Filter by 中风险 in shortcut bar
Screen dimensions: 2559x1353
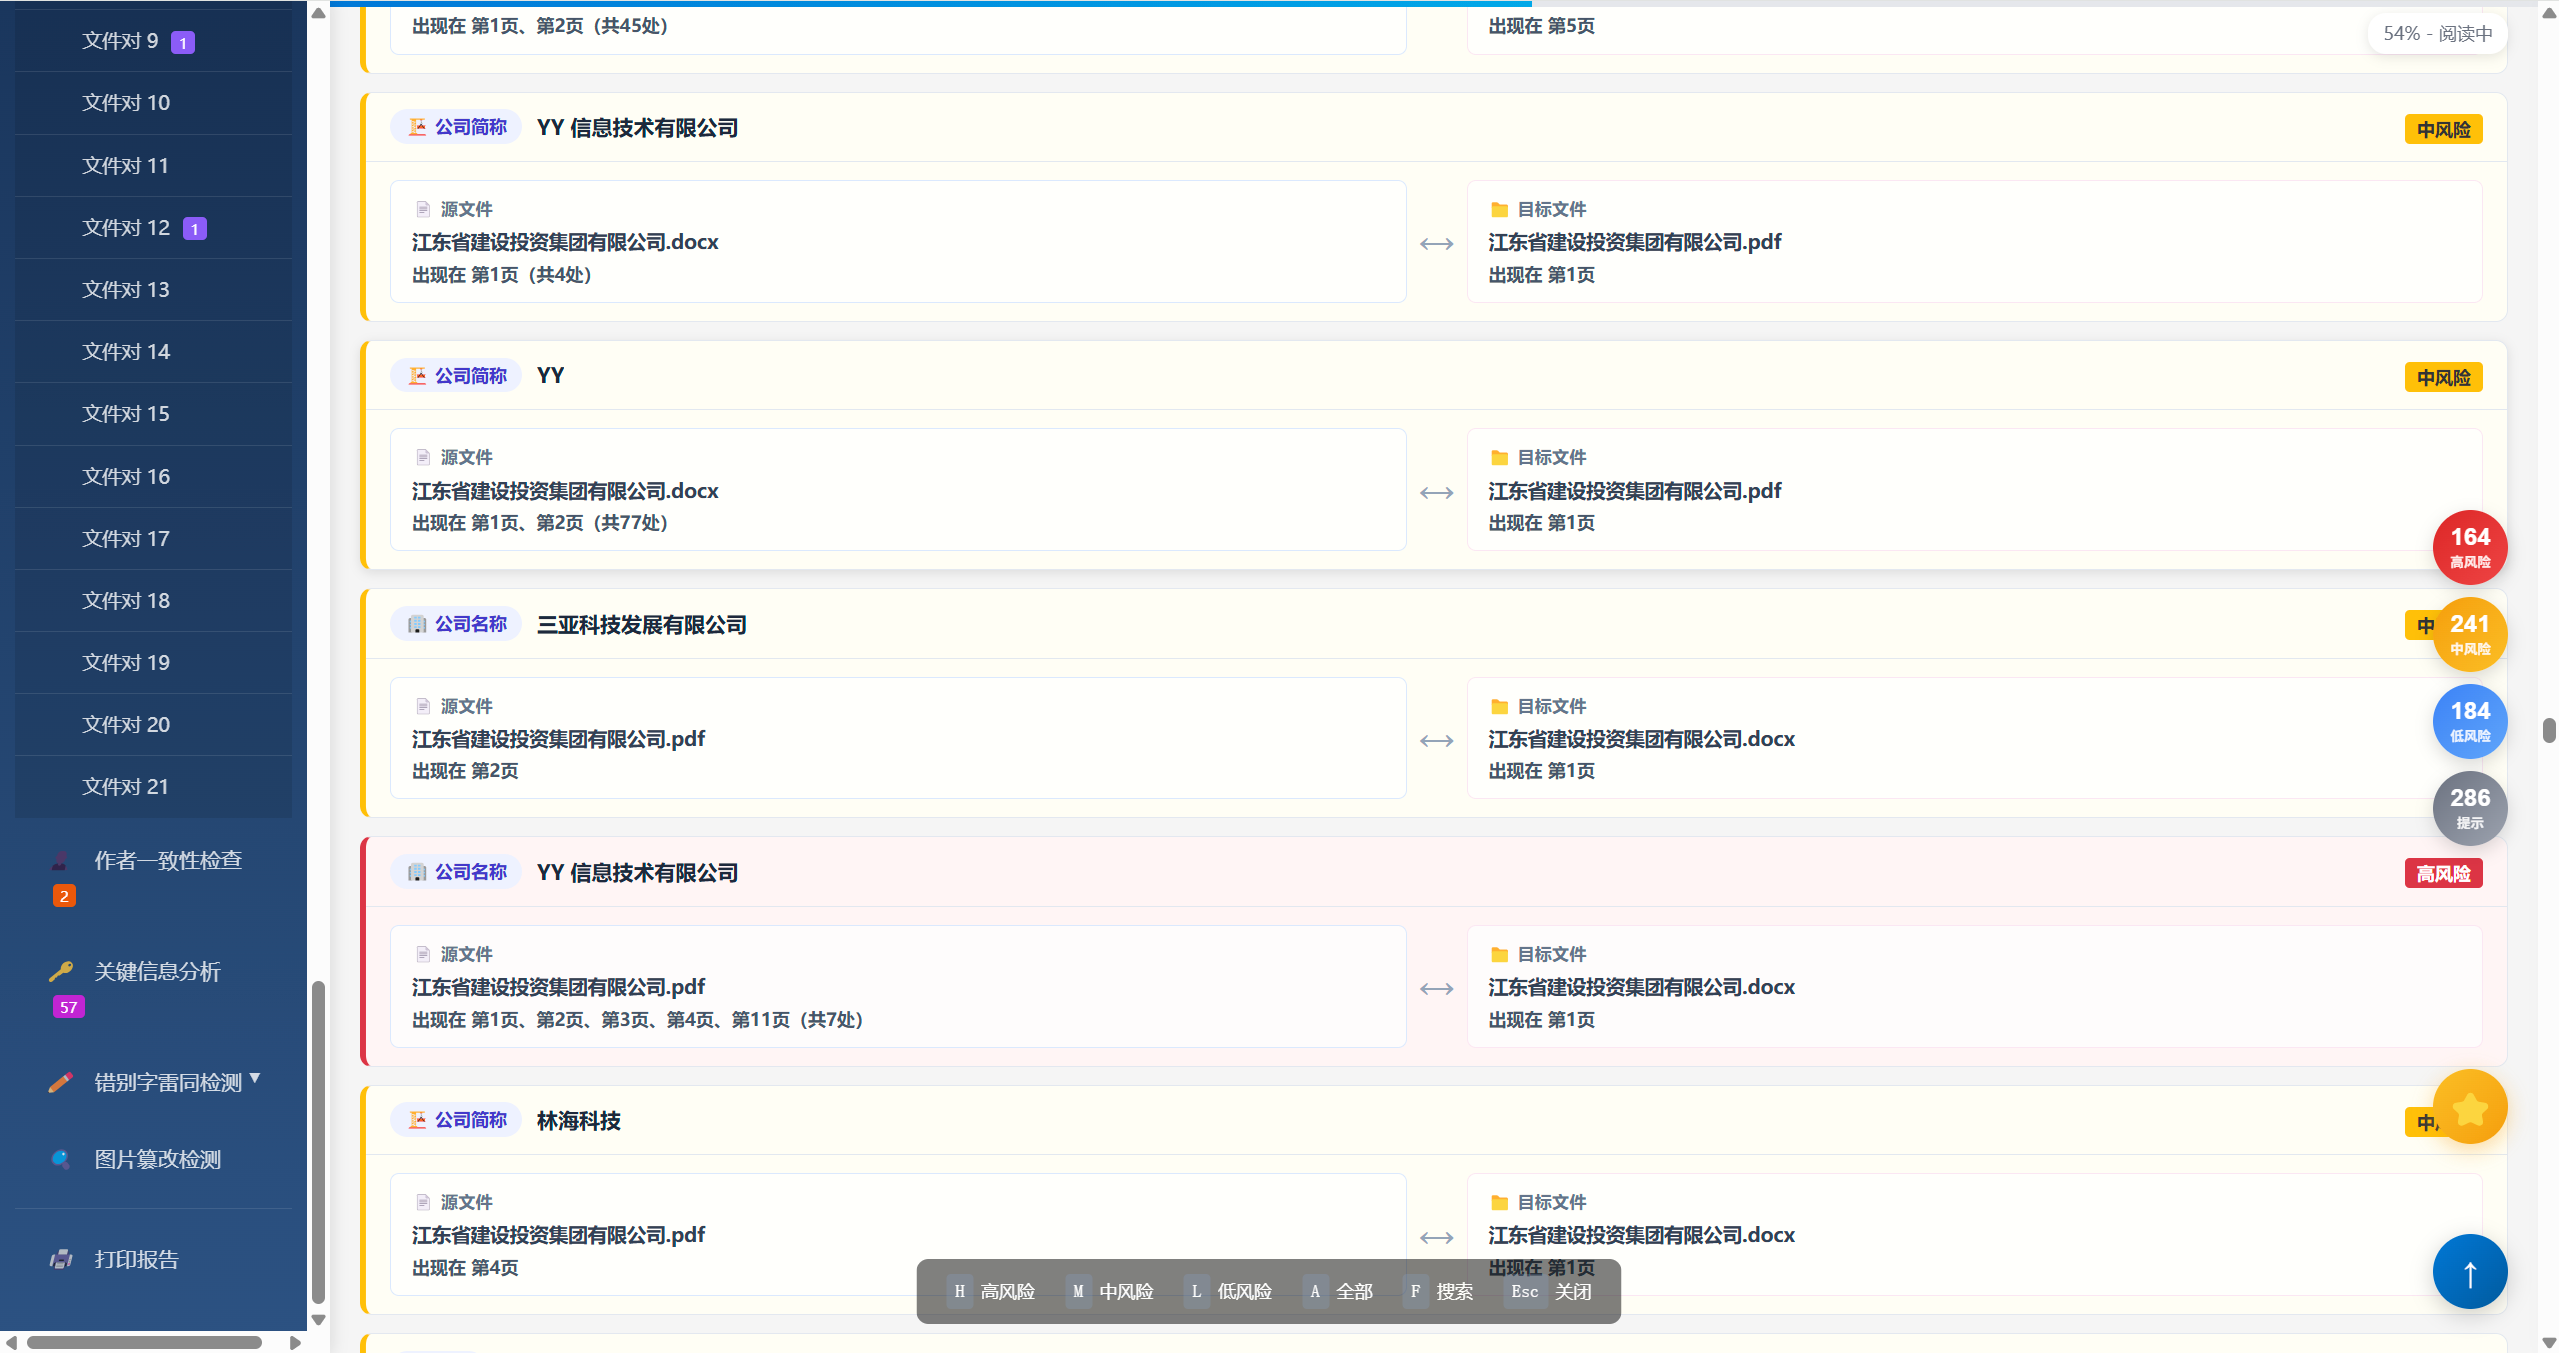[x=1110, y=1292]
